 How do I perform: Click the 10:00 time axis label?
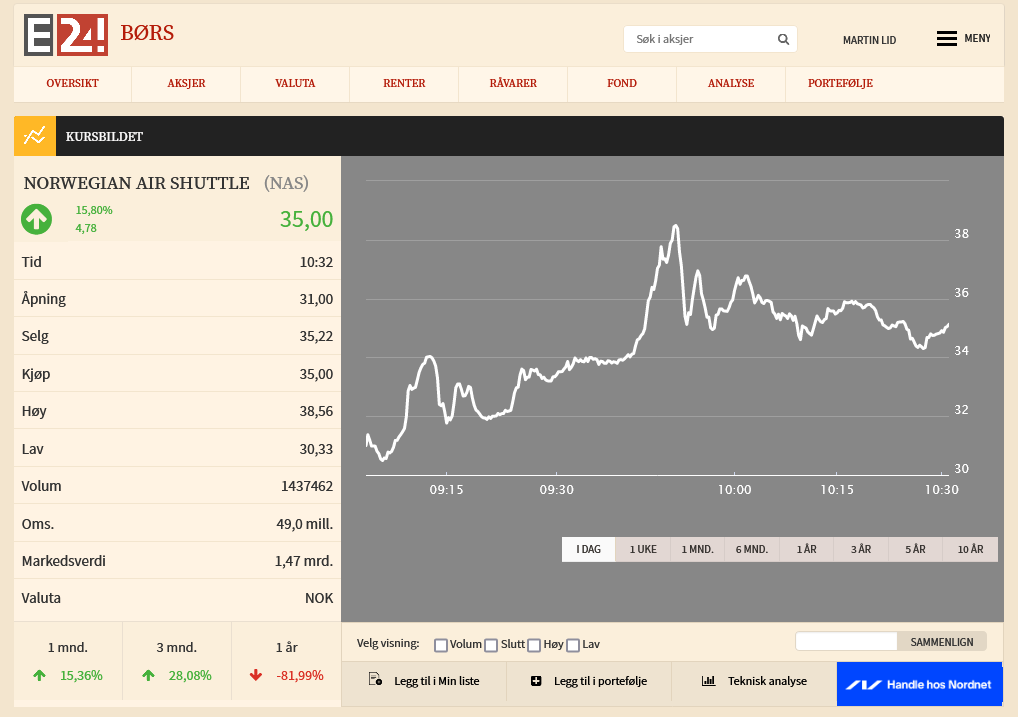[x=734, y=490]
